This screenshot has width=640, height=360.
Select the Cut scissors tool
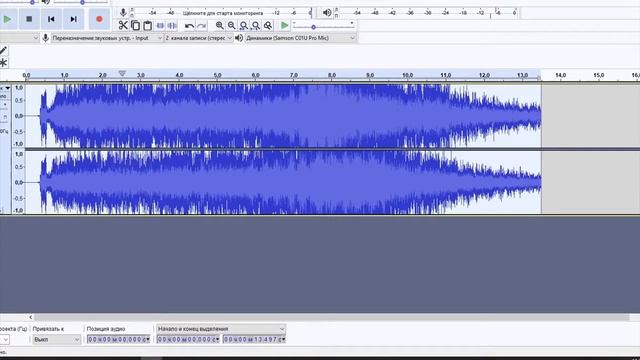click(x=123, y=25)
